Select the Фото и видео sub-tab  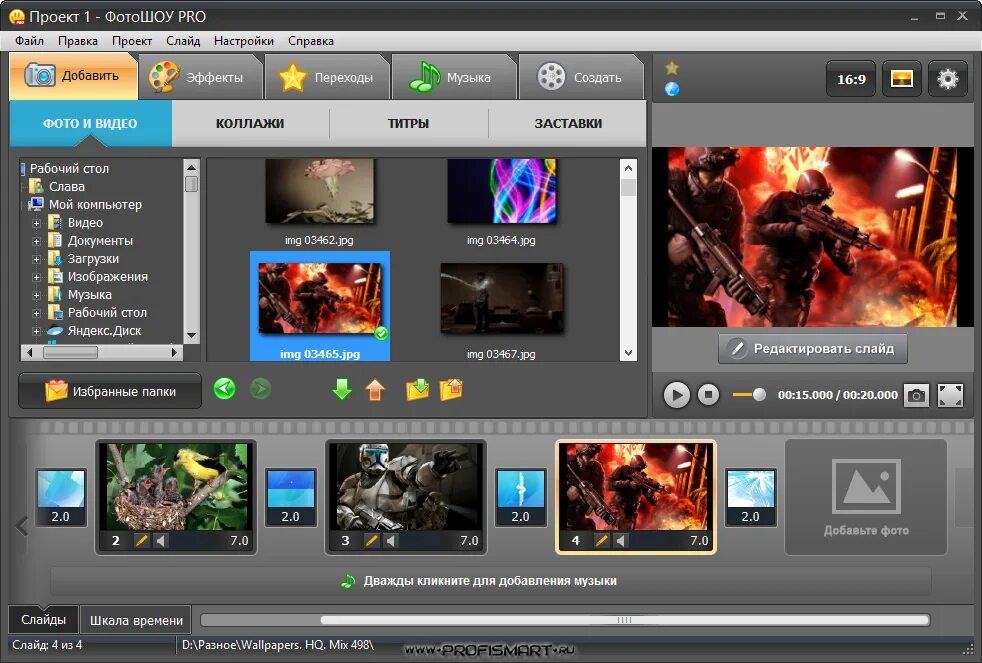click(90, 123)
